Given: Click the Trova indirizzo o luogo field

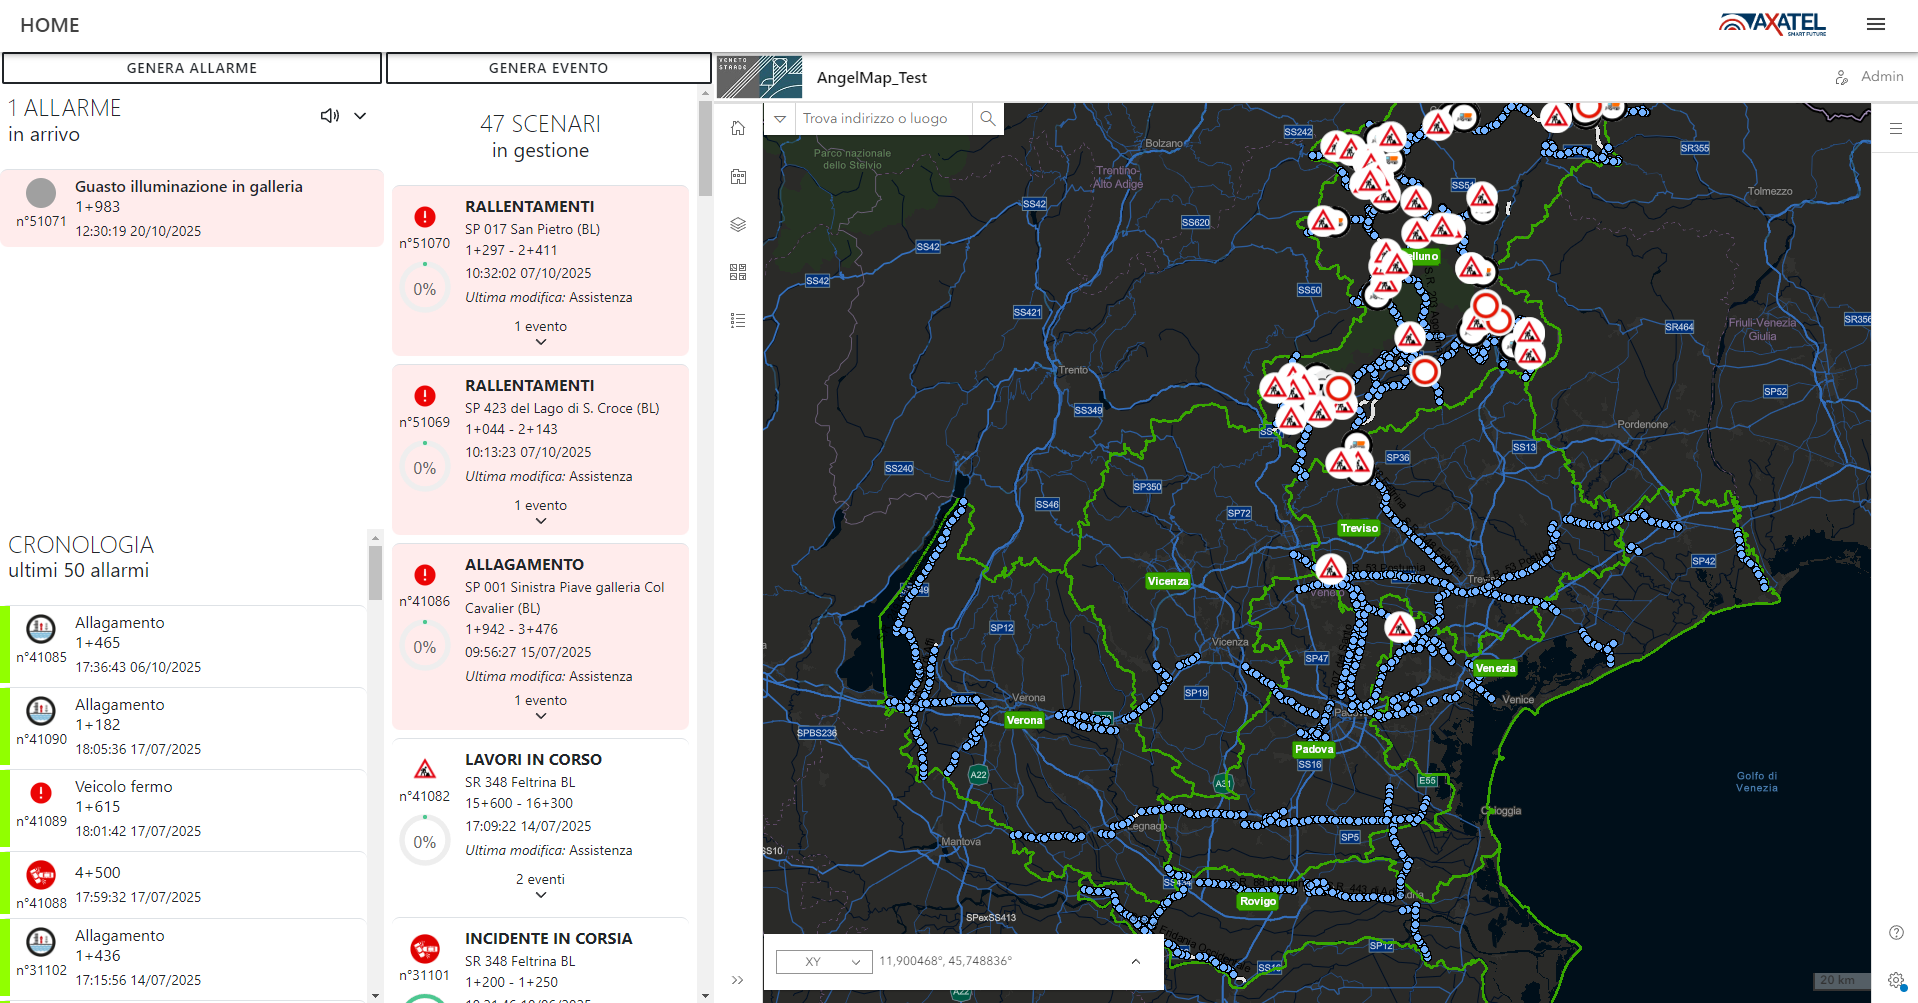Looking at the screenshot, I should click(x=884, y=118).
